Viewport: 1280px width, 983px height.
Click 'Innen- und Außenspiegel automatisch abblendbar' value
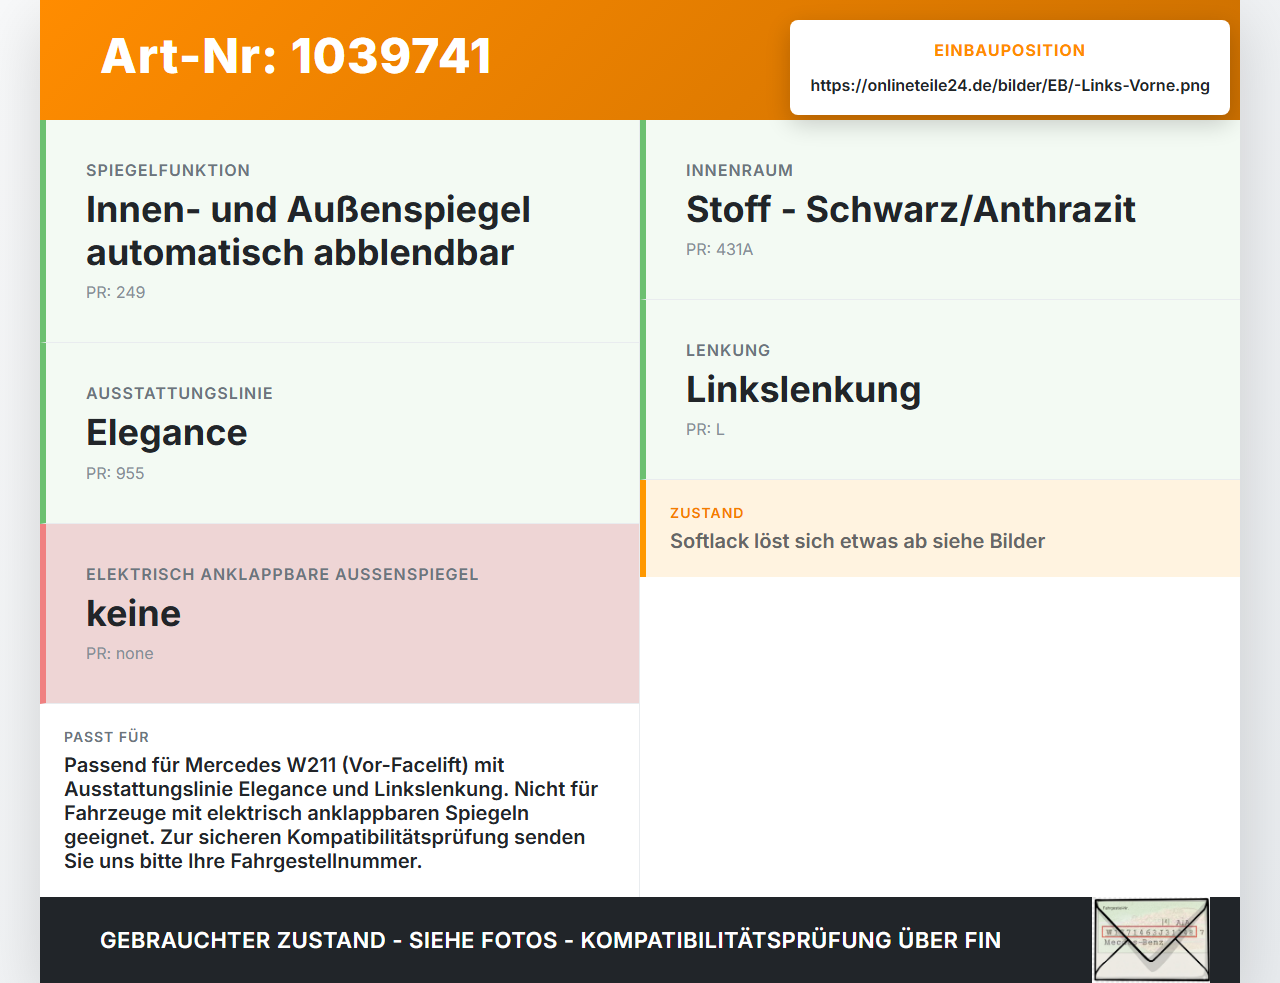(x=308, y=231)
